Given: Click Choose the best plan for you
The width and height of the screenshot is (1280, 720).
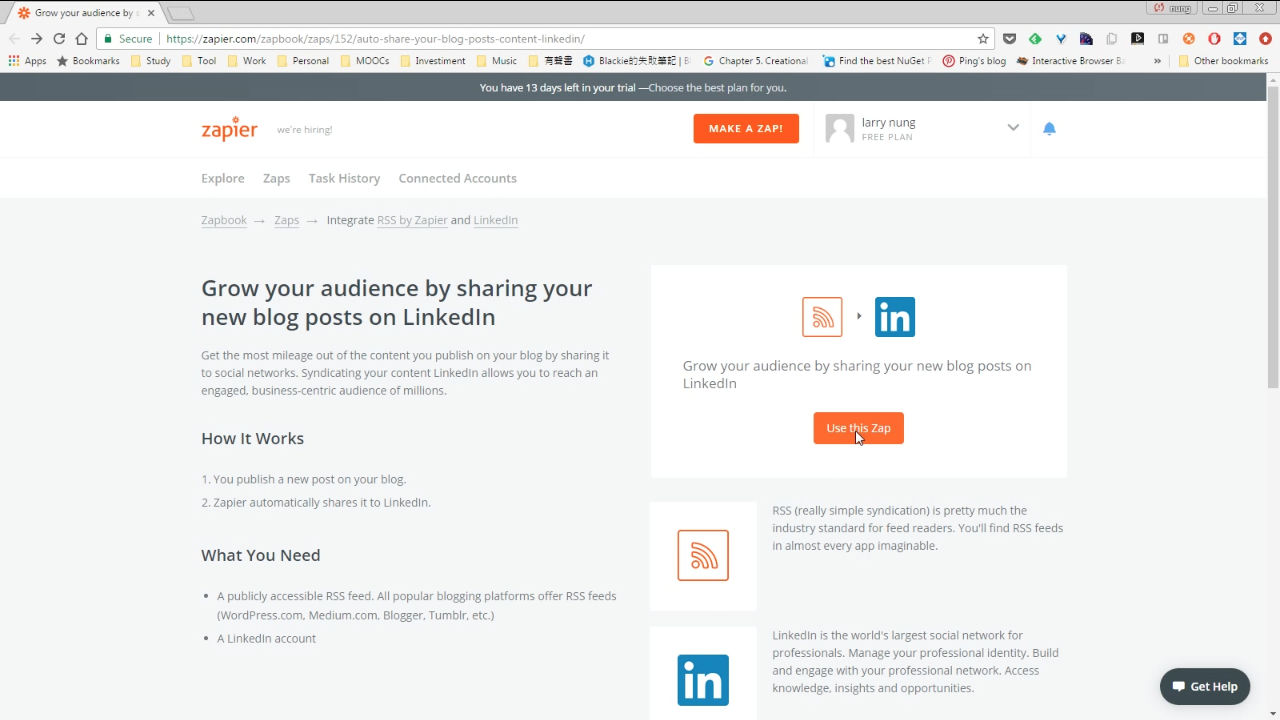Looking at the screenshot, I should pos(717,88).
